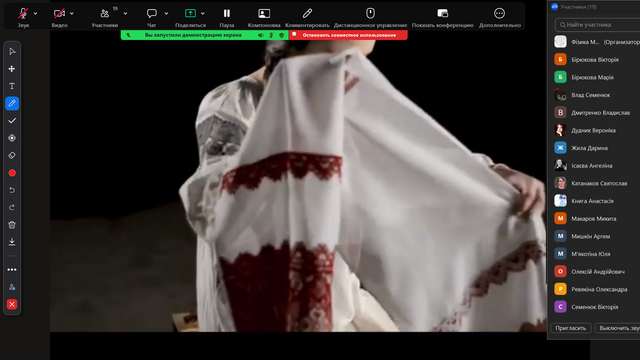Start camera via Видео icon
The height and width of the screenshot is (360, 640).
pyautogui.click(x=59, y=13)
